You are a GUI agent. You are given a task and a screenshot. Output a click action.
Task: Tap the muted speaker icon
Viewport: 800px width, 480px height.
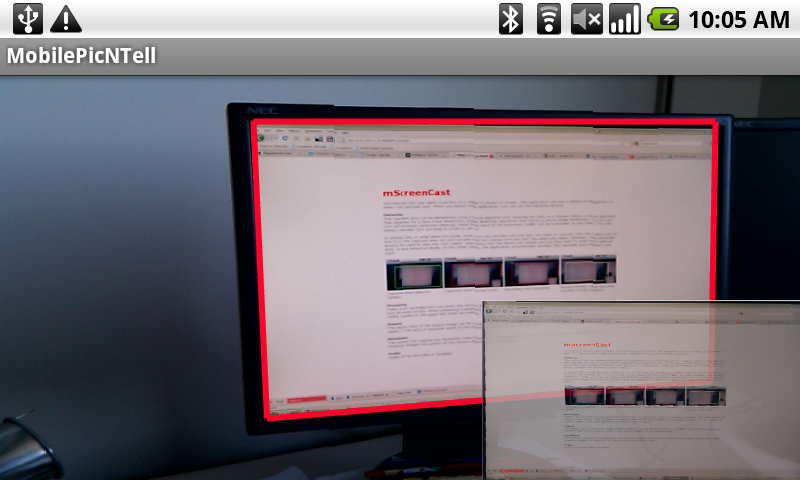[x=587, y=19]
